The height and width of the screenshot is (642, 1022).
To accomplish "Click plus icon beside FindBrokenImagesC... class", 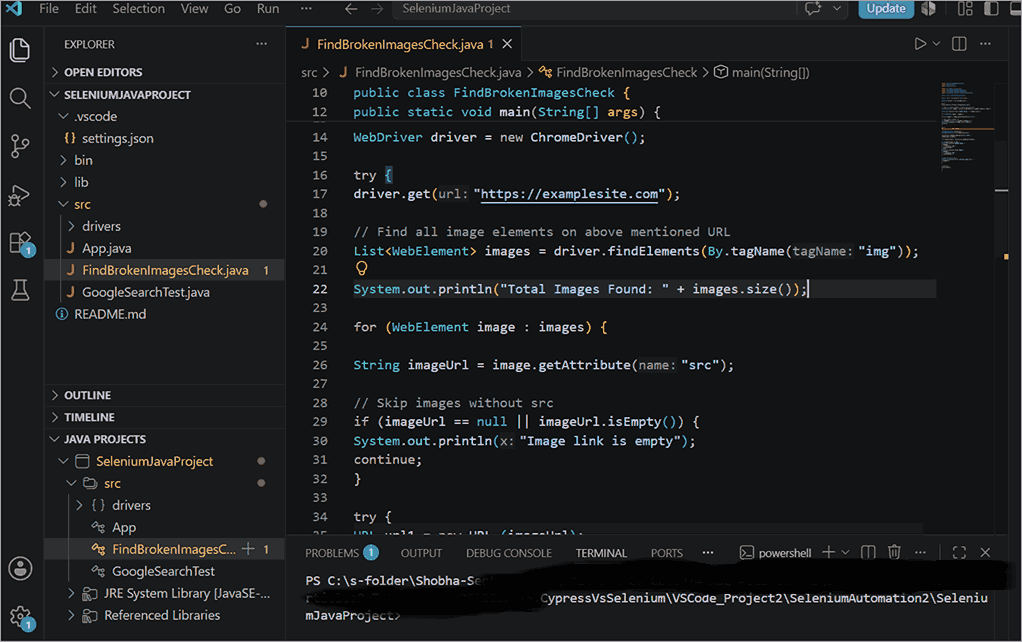I will 248,549.
